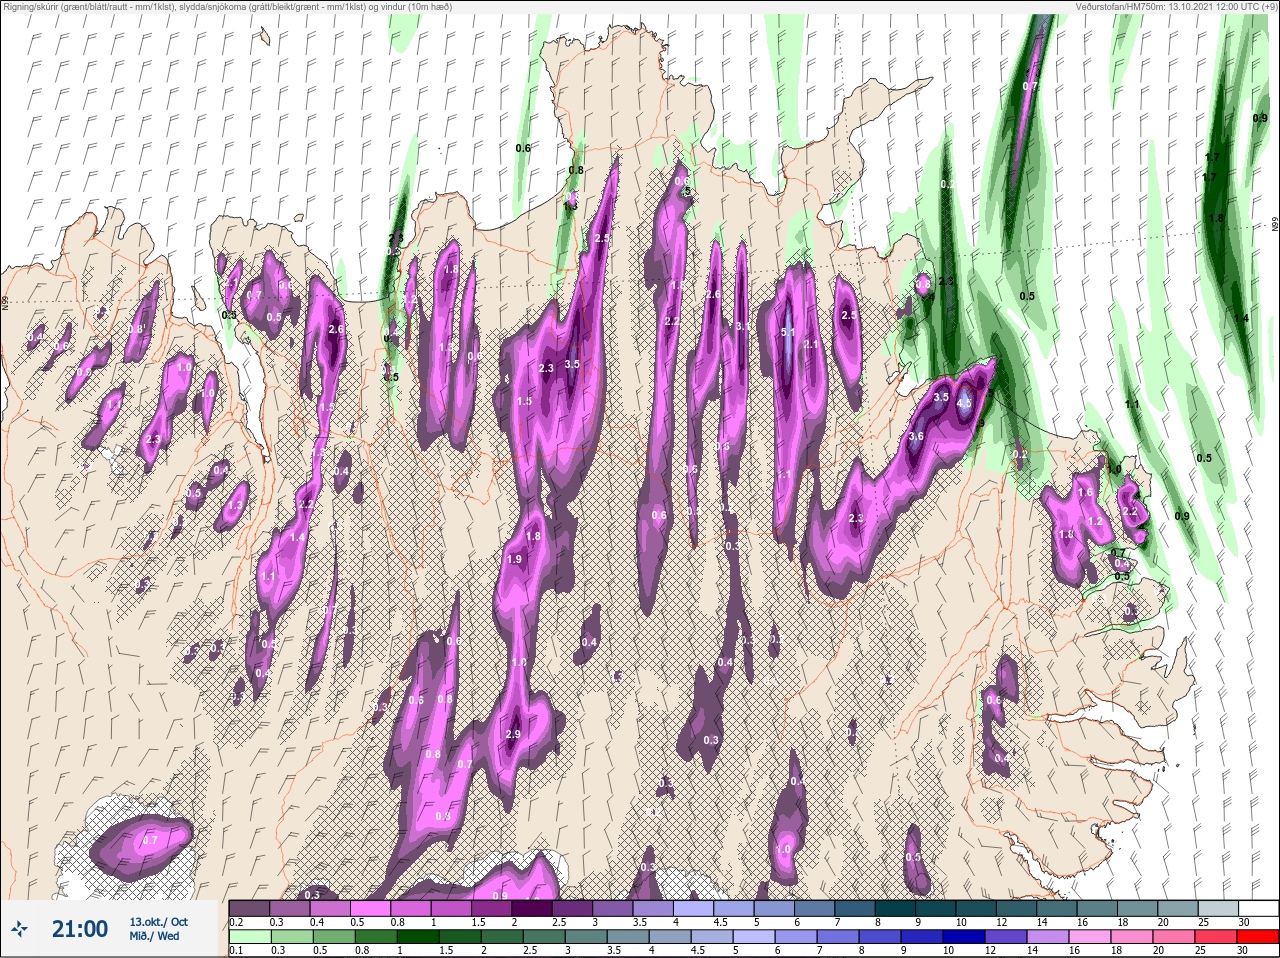Pick the lavender snow swatch labeled 4

tap(693, 909)
